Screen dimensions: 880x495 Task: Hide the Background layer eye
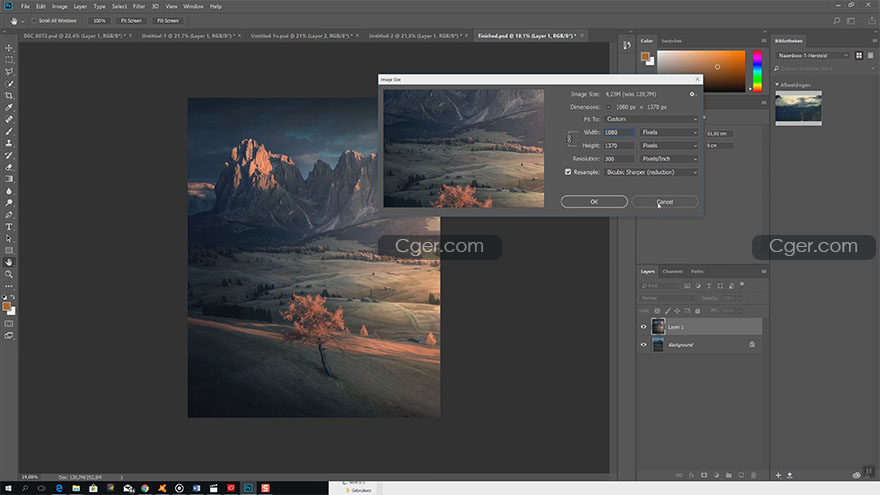click(x=644, y=345)
